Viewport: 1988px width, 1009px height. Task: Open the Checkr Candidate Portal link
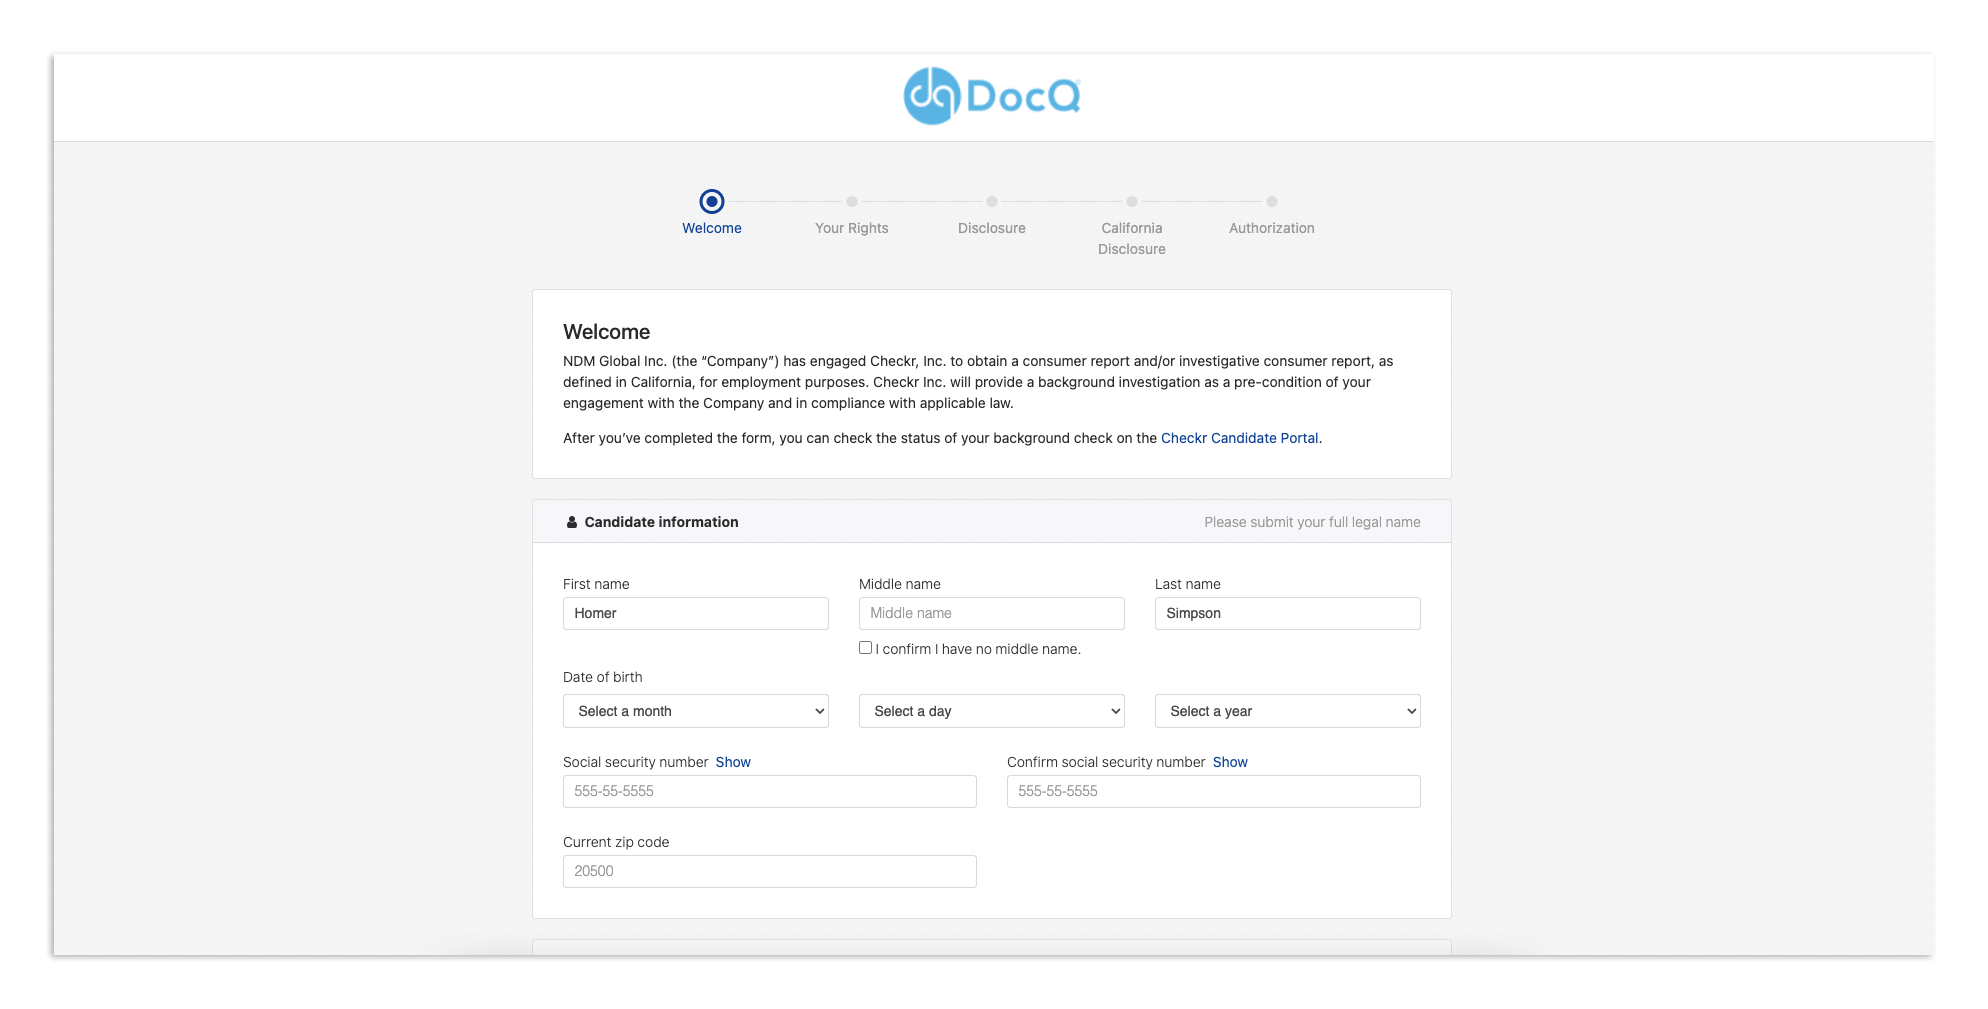pyautogui.click(x=1240, y=438)
